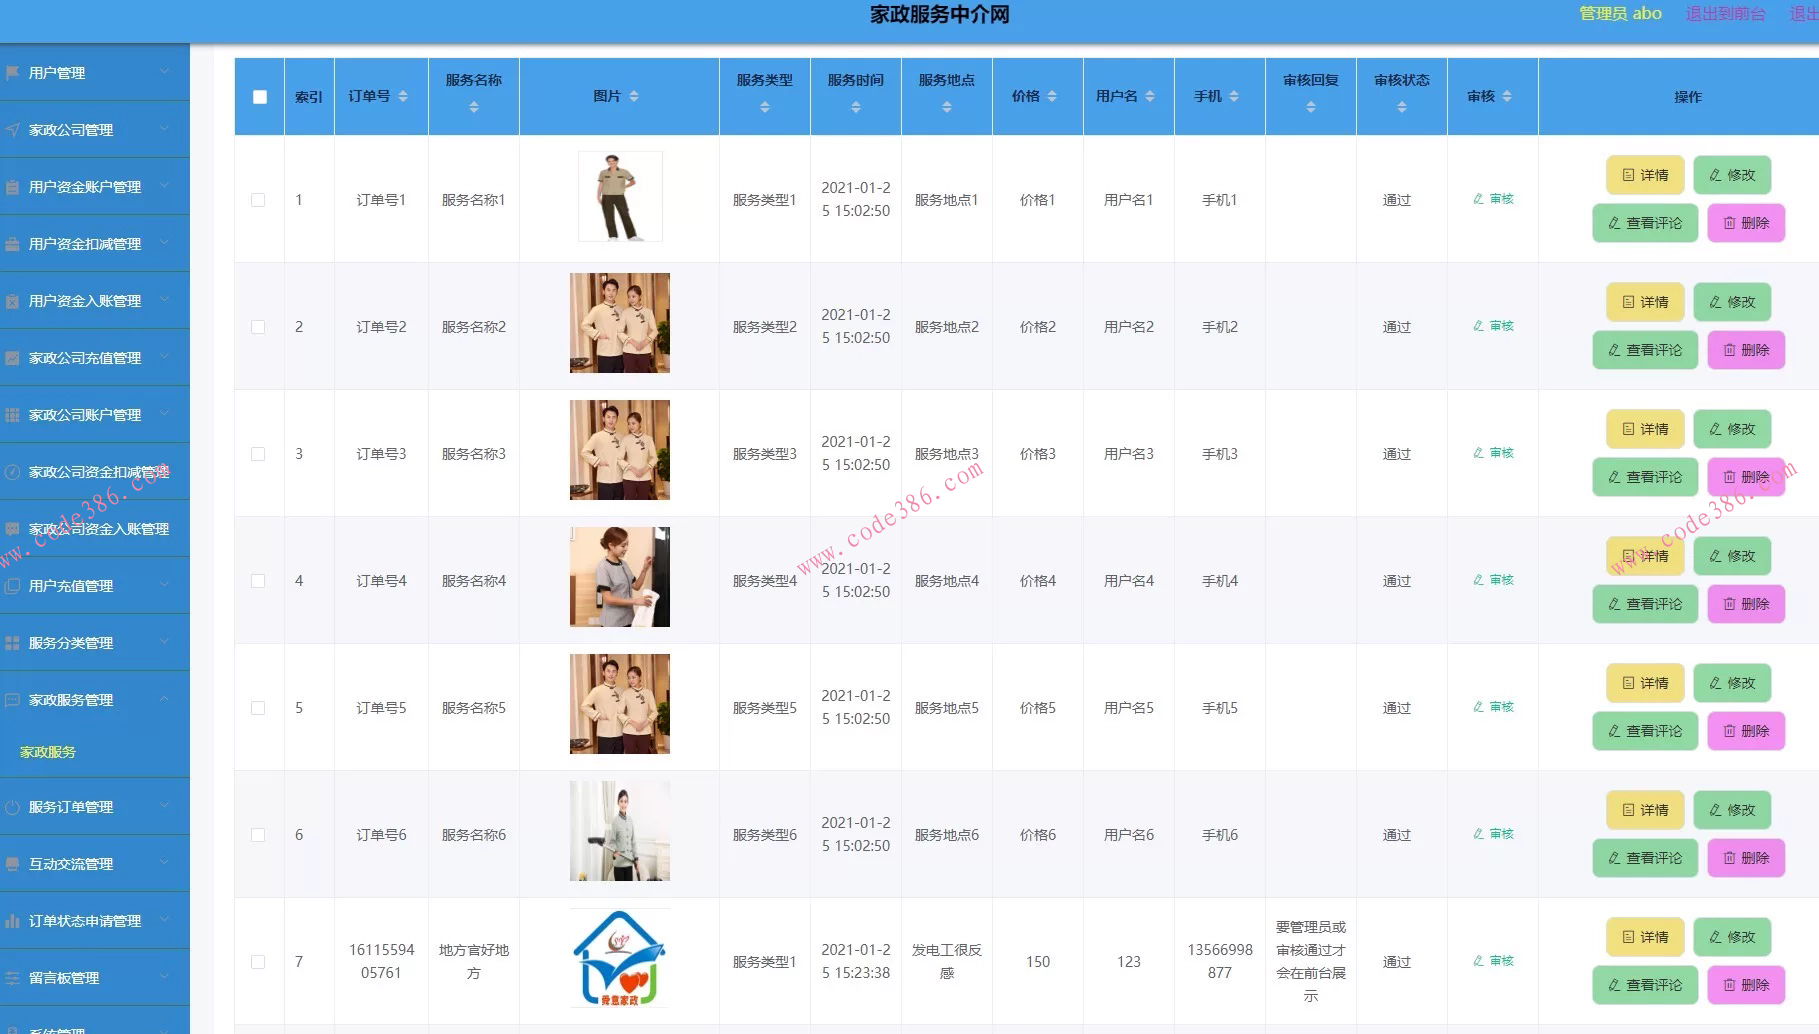Check the box for order 1611559405761

[258, 962]
